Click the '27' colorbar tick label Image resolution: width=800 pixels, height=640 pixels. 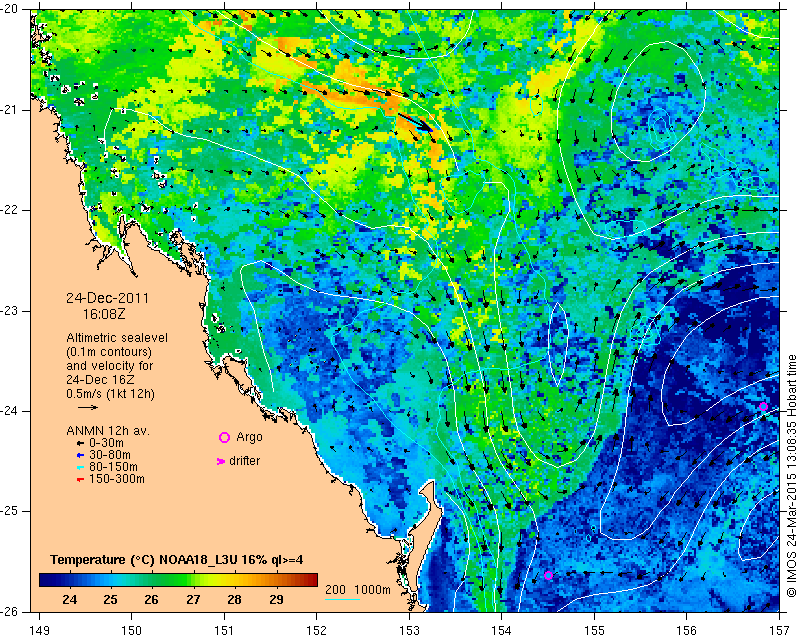193,599
